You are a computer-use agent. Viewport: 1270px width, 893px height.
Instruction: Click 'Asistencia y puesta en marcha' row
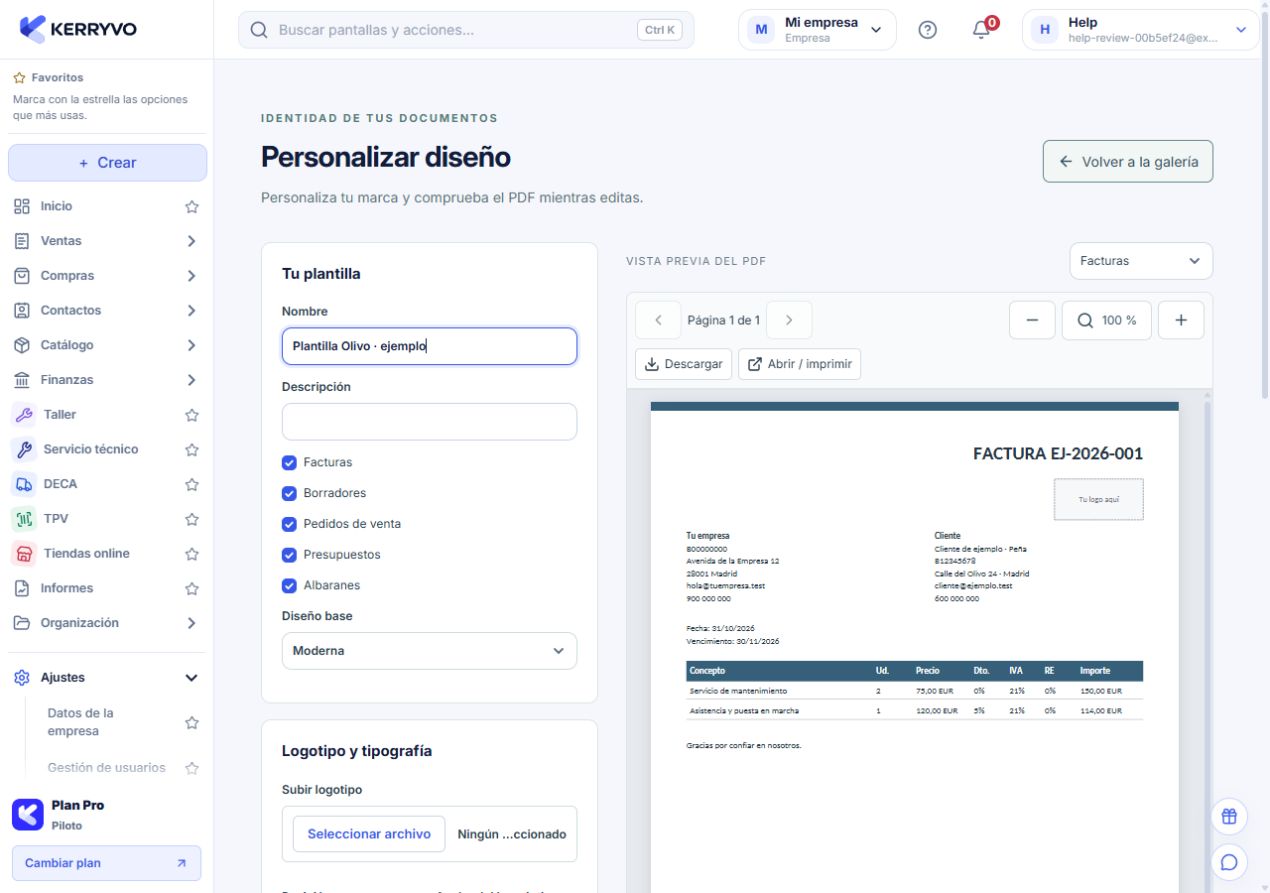(x=914, y=711)
